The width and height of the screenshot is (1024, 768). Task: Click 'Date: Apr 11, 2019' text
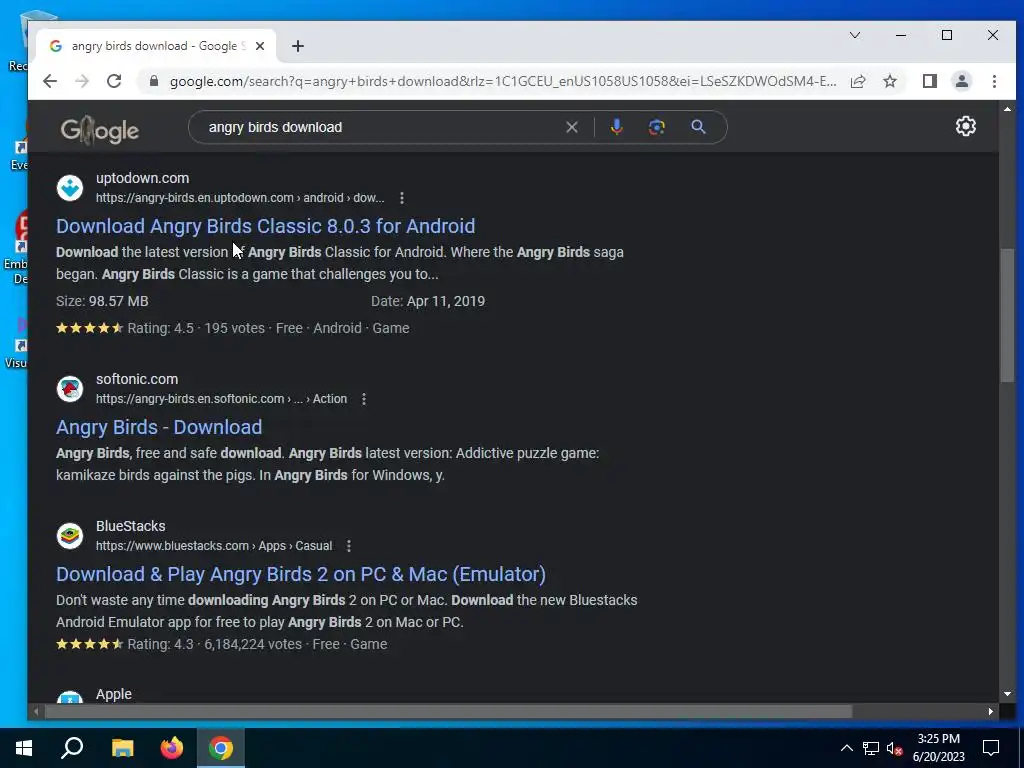coord(428,302)
